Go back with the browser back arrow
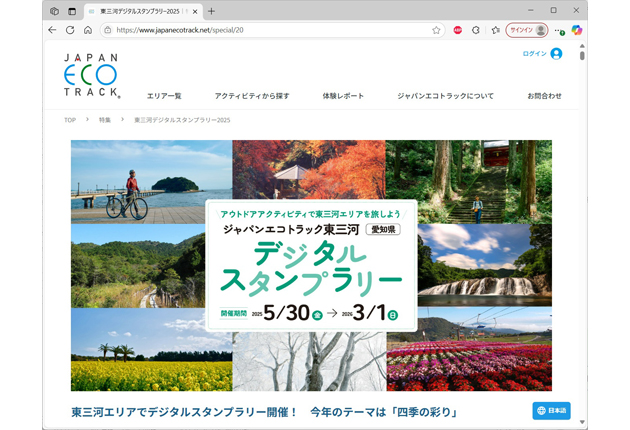Image resolution: width=630 pixels, height=430 pixels. click(52, 30)
